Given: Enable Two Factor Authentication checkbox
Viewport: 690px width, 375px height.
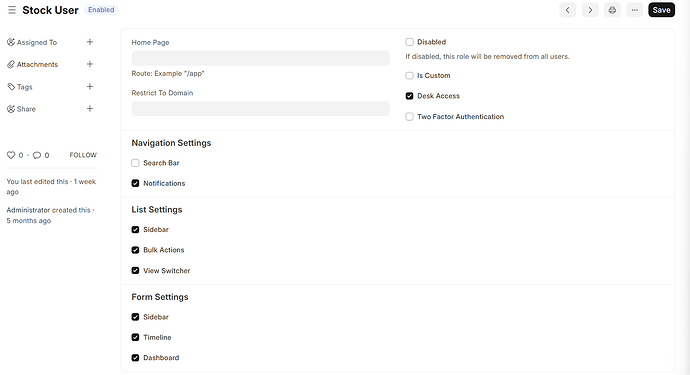Looking at the screenshot, I should 409,116.
